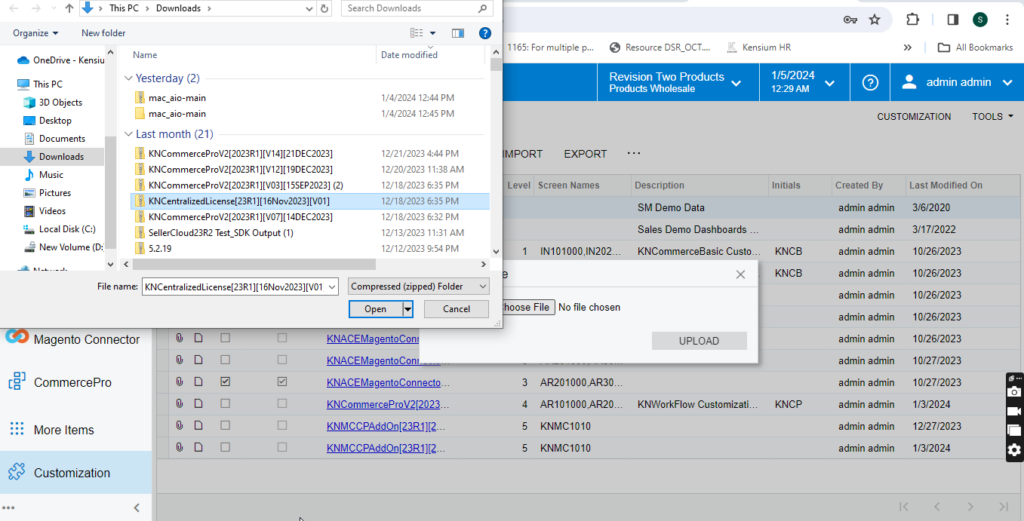Open the KNMCCPAddOn link in the last row
Image resolution: width=1024 pixels, height=521 pixels.
click(385, 448)
